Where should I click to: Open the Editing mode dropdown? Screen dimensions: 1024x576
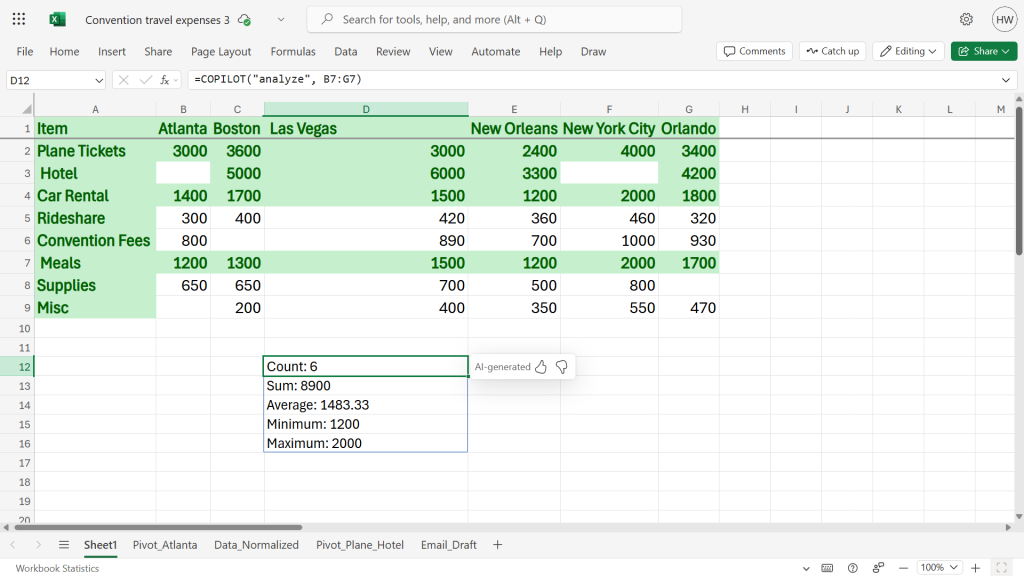[906, 51]
